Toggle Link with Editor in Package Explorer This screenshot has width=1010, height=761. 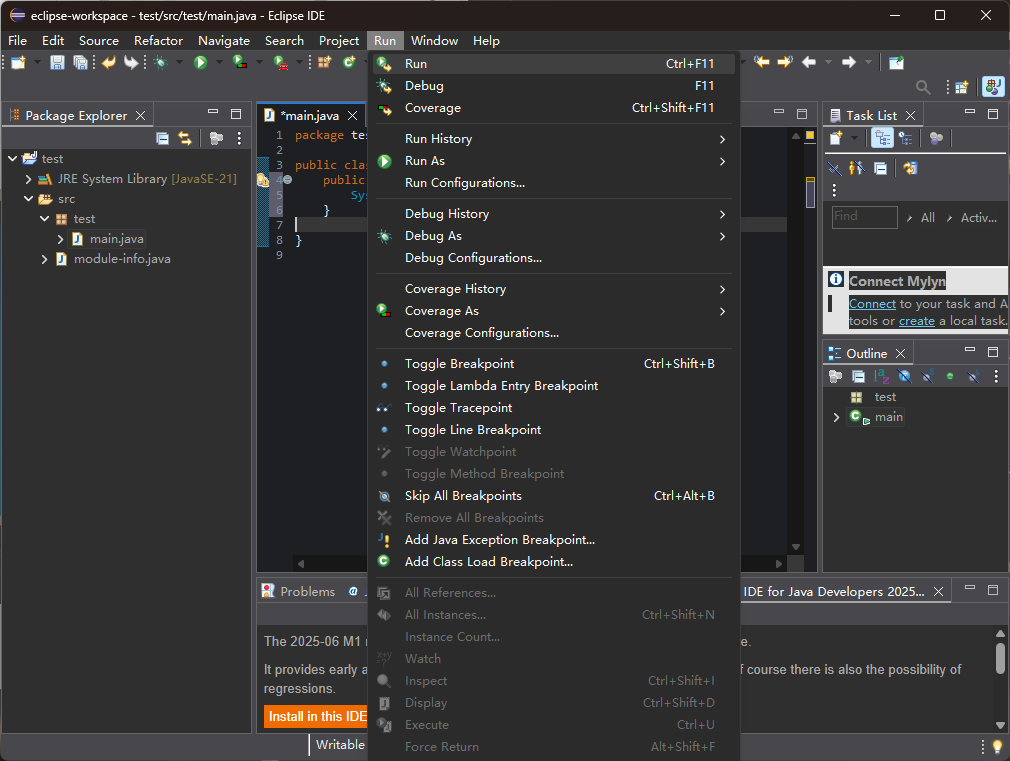(184, 138)
